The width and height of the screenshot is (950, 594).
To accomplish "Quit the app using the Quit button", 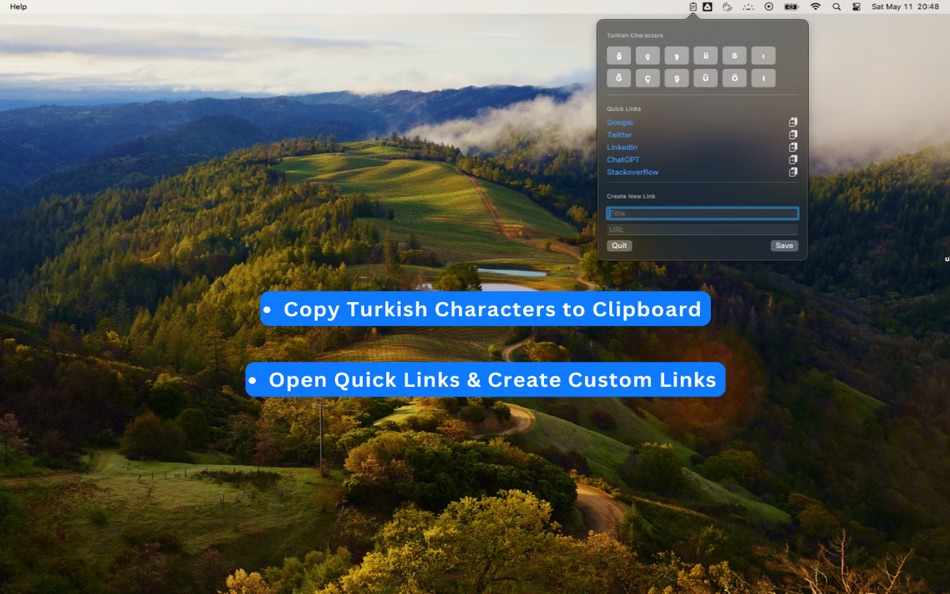I will point(619,245).
